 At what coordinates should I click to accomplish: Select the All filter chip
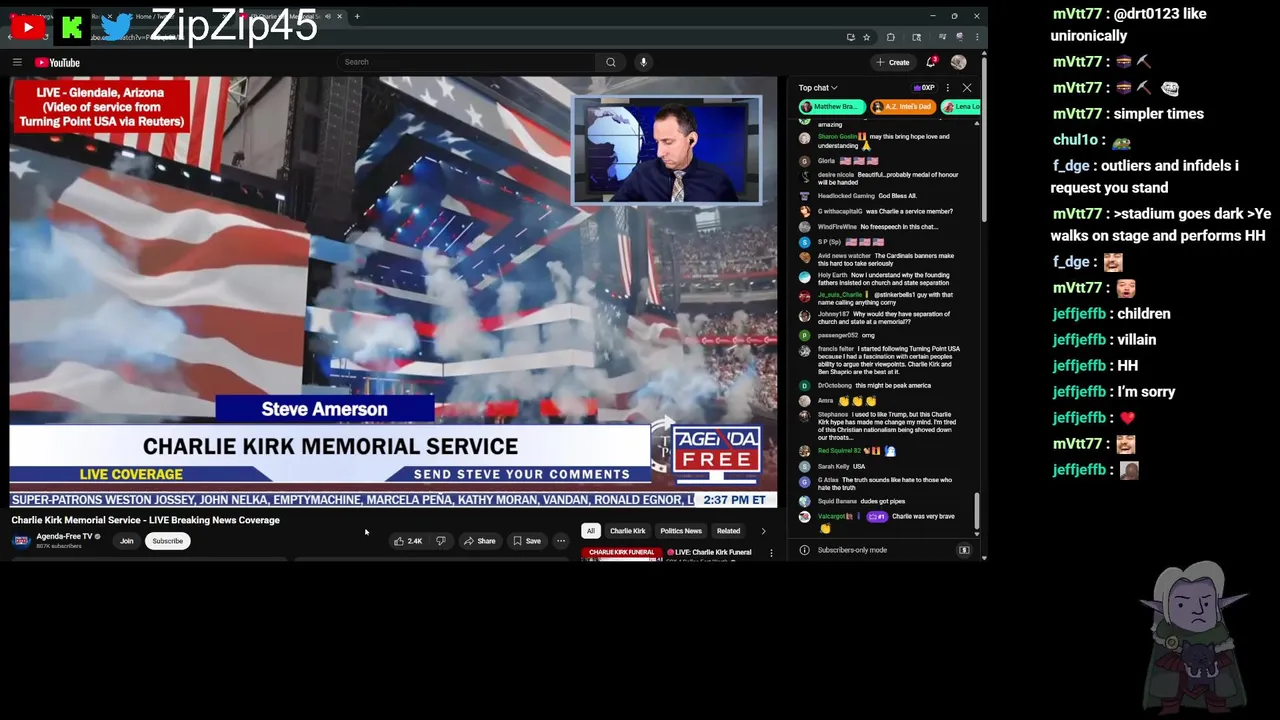point(590,531)
